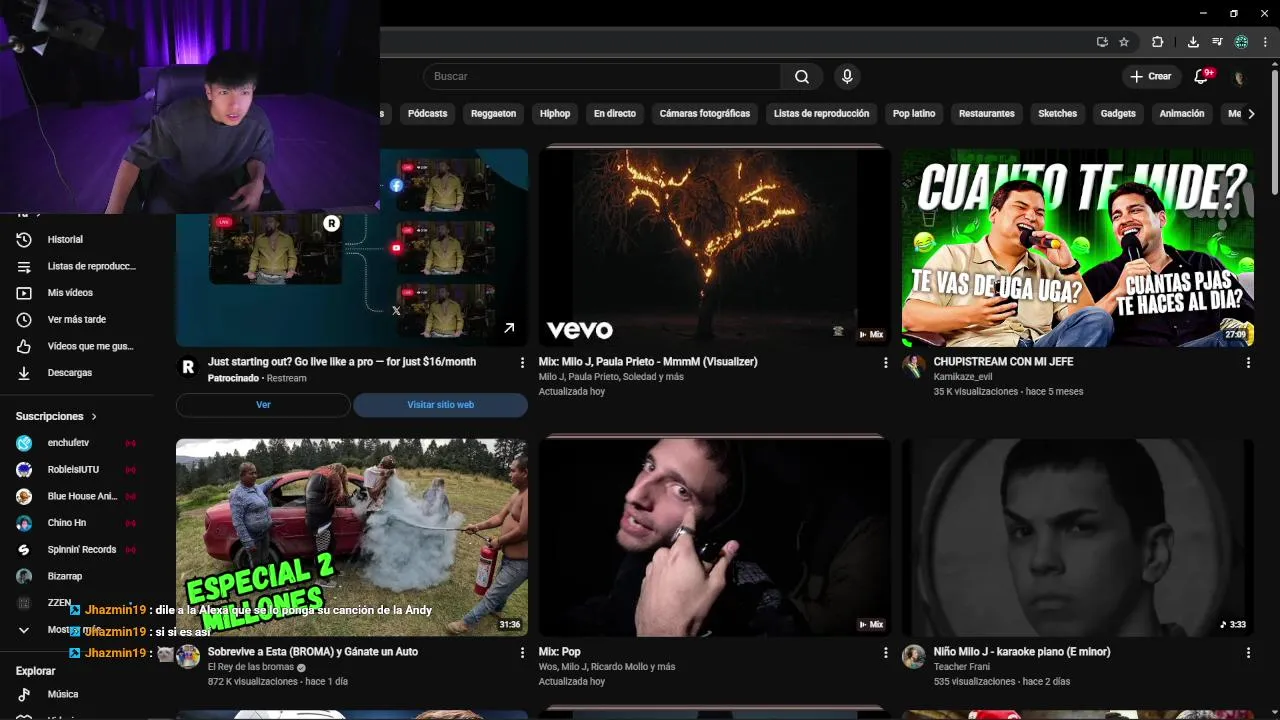Image resolution: width=1280 pixels, height=720 pixels.
Task: Open options for Mix: Milo J video
Action: (x=885, y=363)
